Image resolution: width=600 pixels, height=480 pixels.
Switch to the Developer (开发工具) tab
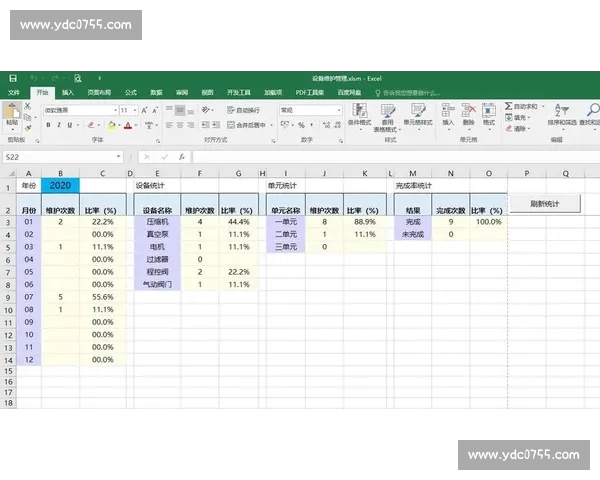pos(239,93)
